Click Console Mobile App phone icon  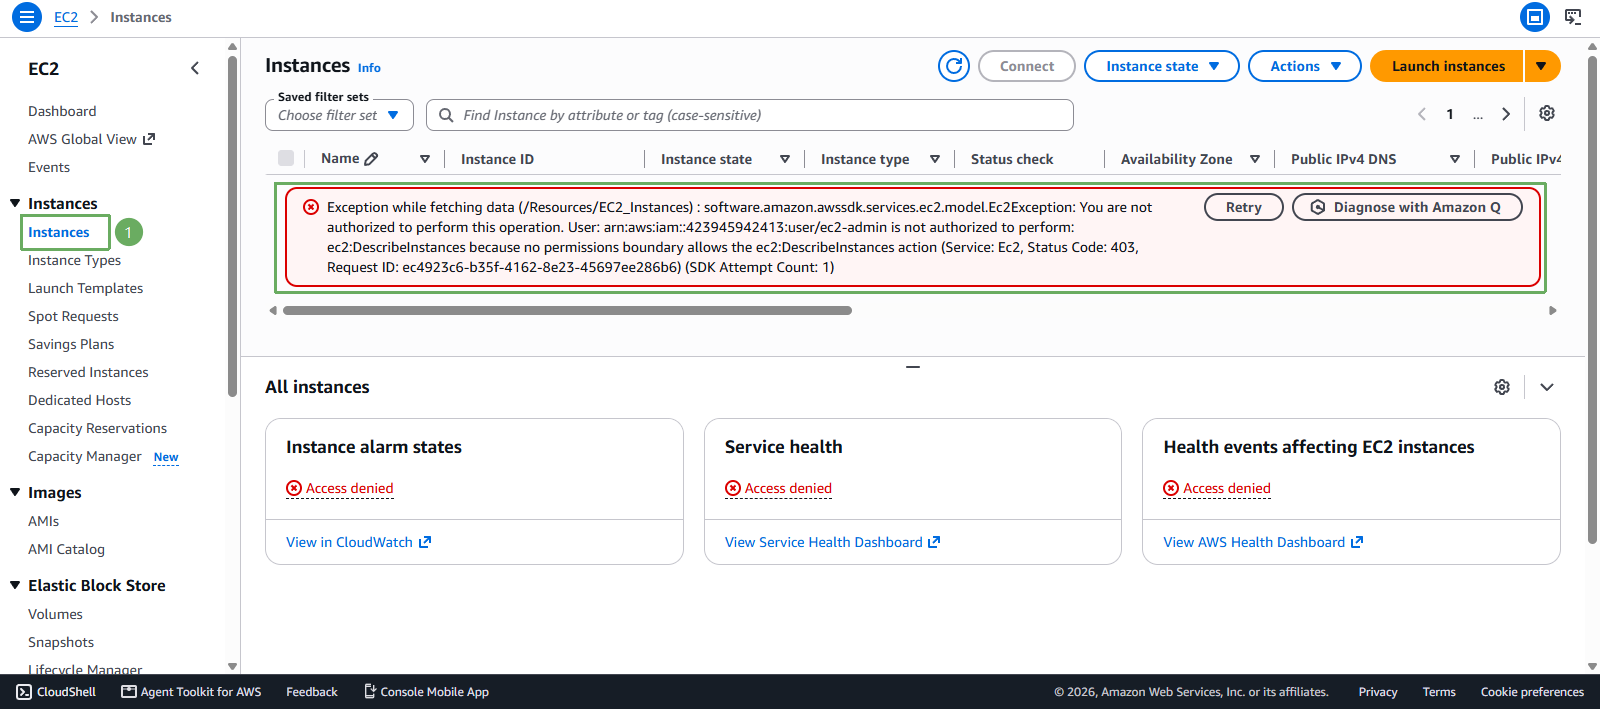pyautogui.click(x=370, y=692)
